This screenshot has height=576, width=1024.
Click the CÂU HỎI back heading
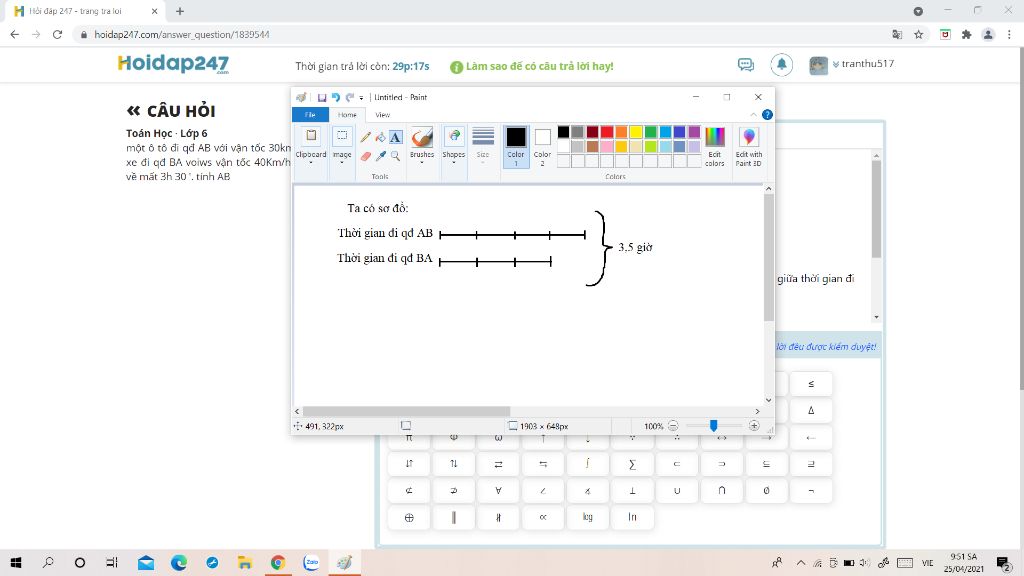point(171,111)
